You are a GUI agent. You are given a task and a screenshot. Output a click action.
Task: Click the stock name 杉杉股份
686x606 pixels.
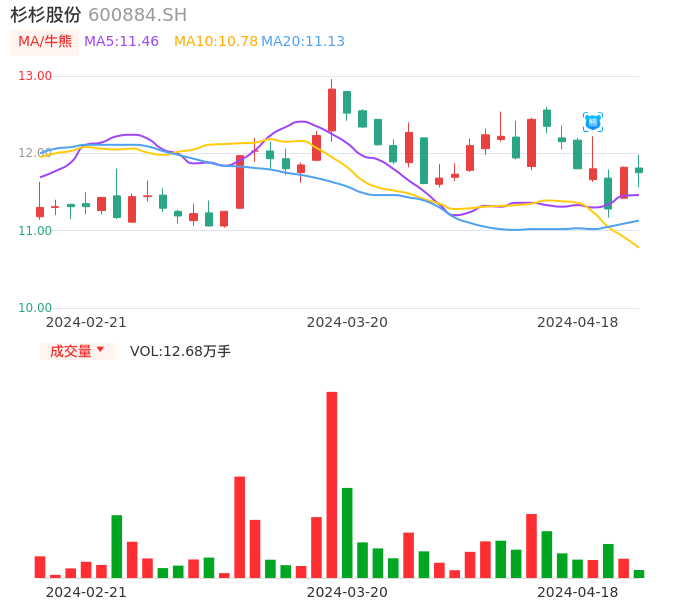pyautogui.click(x=46, y=15)
